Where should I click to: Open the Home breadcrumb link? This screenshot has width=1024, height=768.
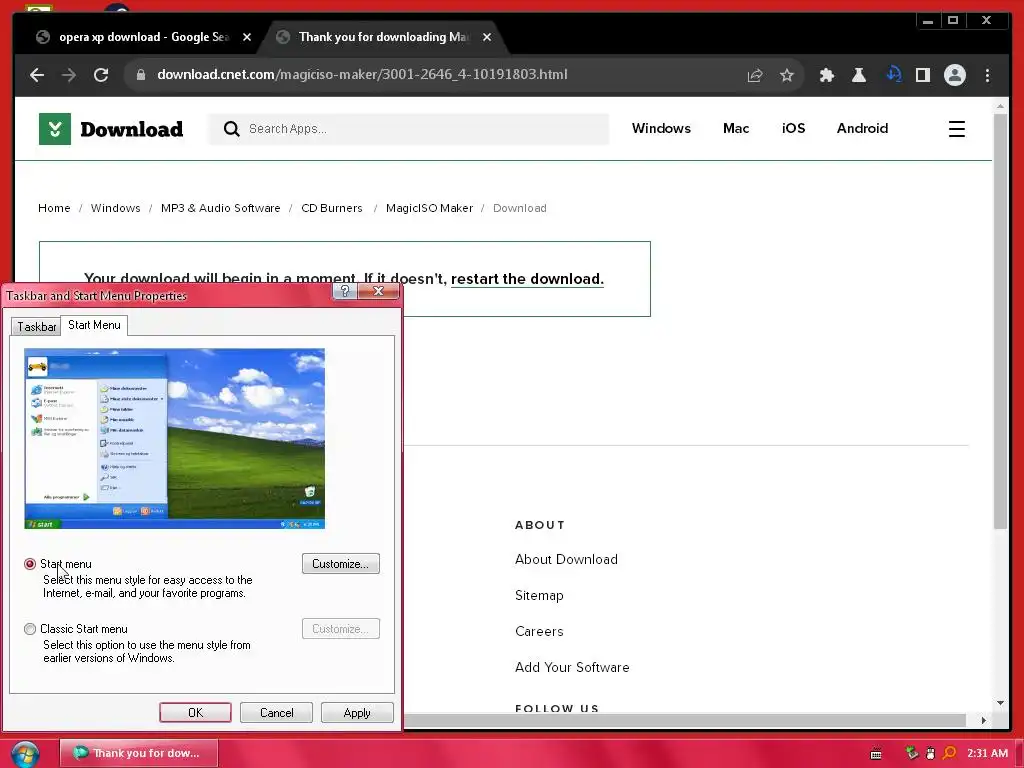54,208
